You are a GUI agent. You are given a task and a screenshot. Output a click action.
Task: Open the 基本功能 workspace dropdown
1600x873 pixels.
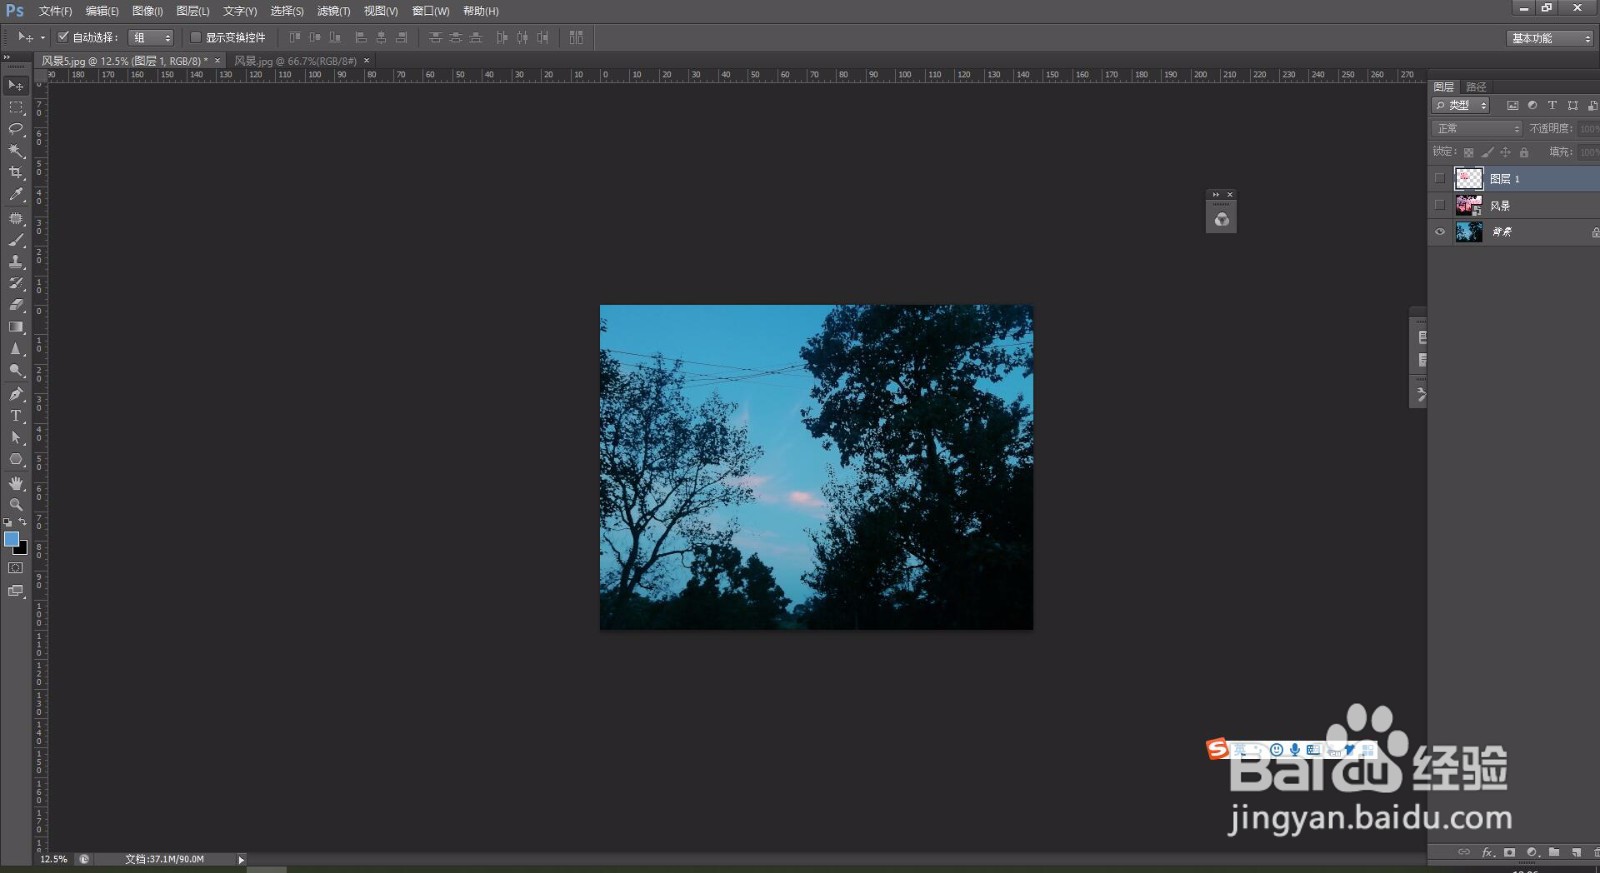[1550, 38]
